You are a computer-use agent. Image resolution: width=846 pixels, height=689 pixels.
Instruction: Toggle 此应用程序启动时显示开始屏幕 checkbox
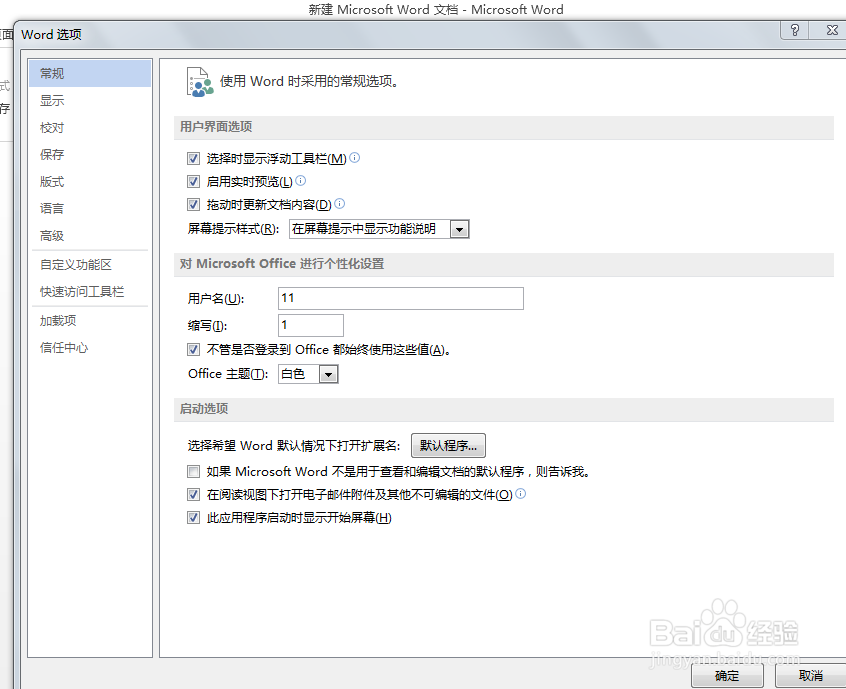pyautogui.click(x=193, y=518)
